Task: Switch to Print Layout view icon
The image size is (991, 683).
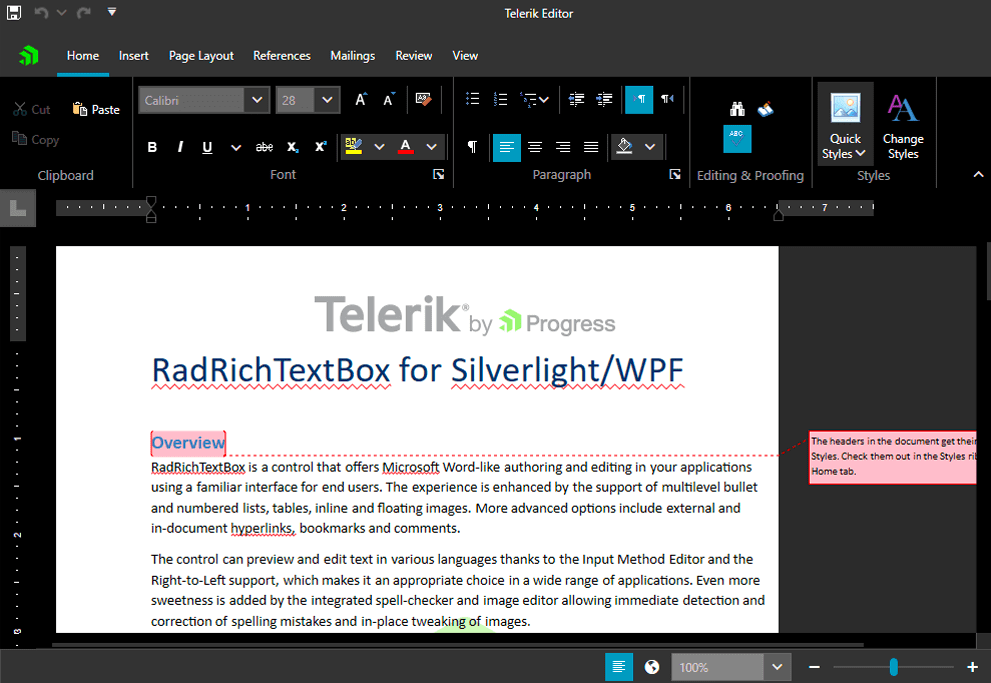Action: pos(619,667)
